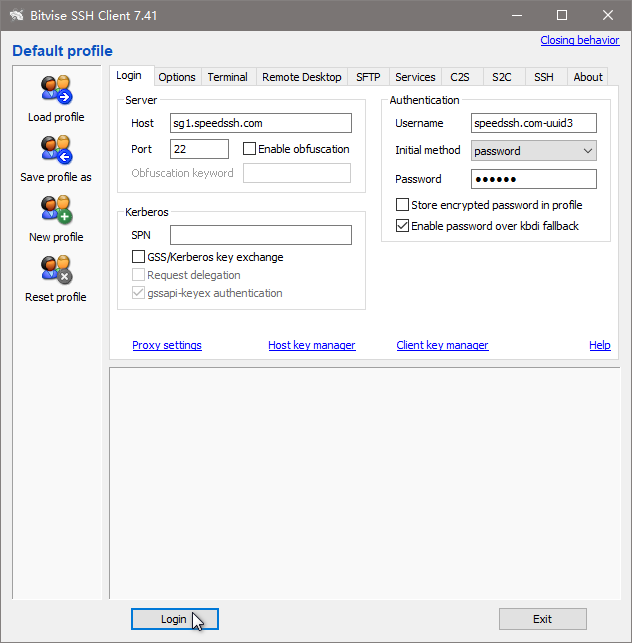Go to the SFTP tab
The height and width of the screenshot is (643, 632).
coord(368,77)
